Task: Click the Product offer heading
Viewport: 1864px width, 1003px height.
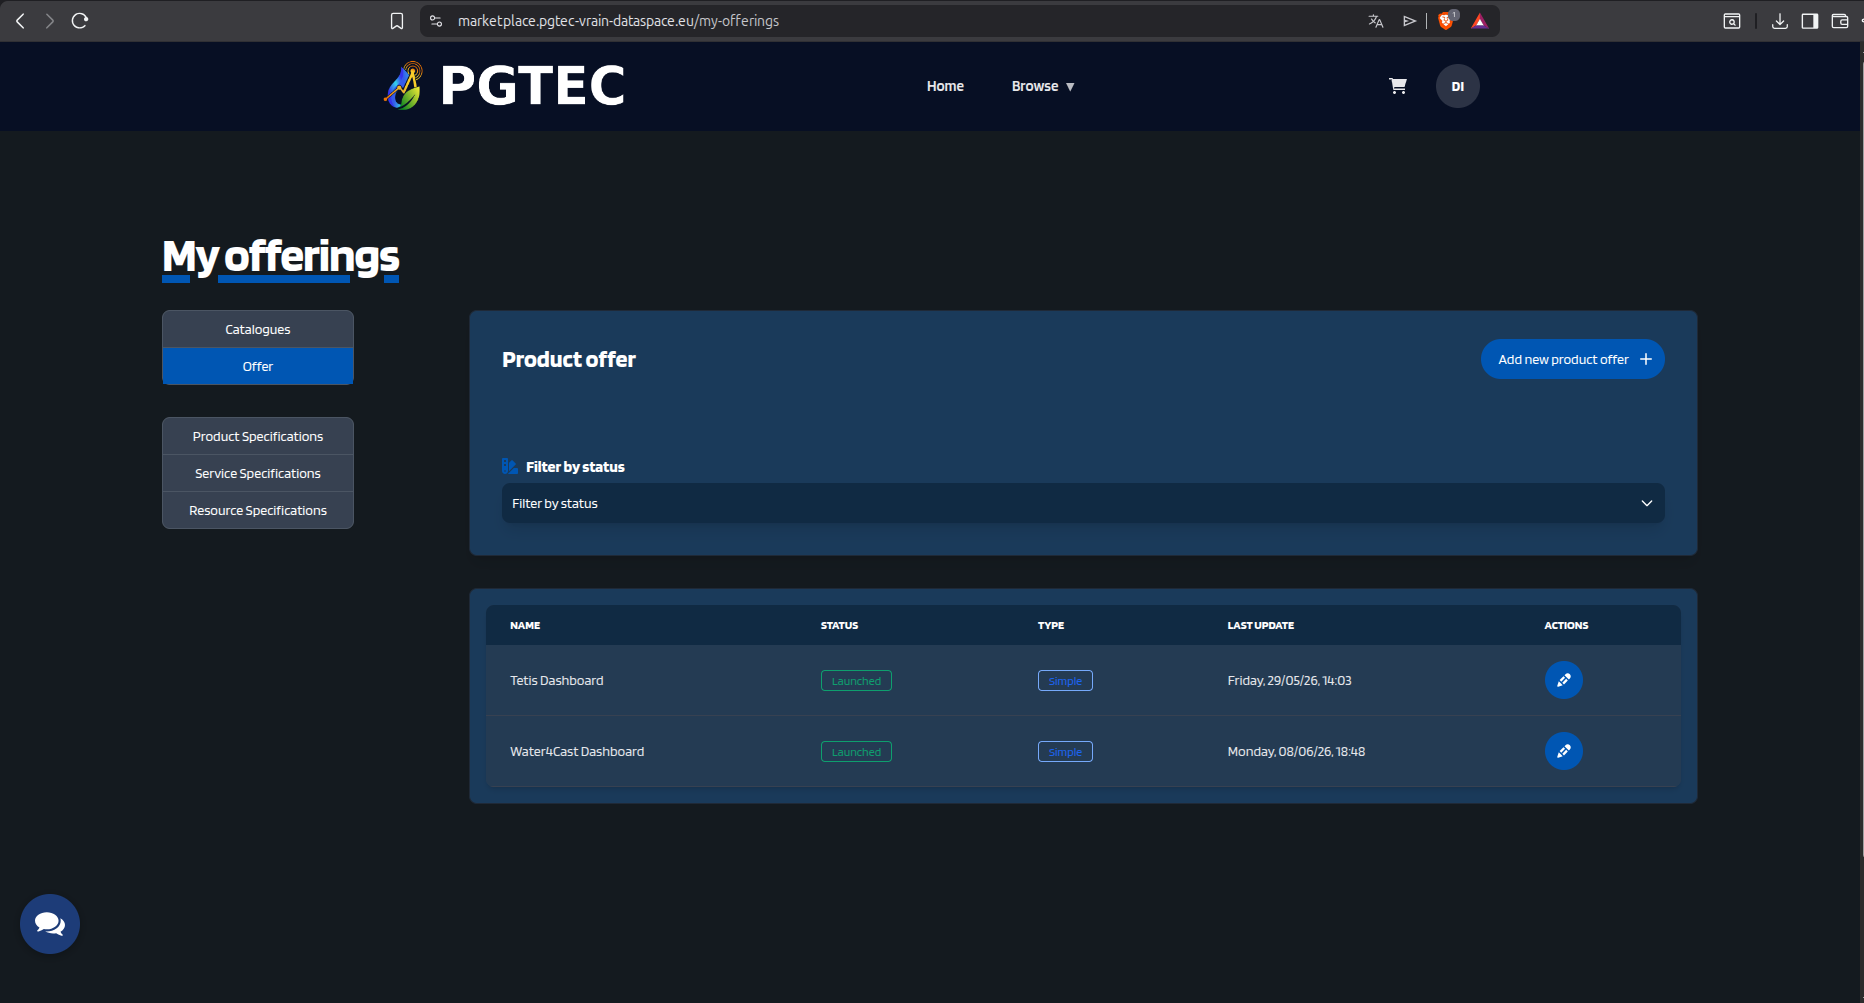Action: [x=569, y=359]
